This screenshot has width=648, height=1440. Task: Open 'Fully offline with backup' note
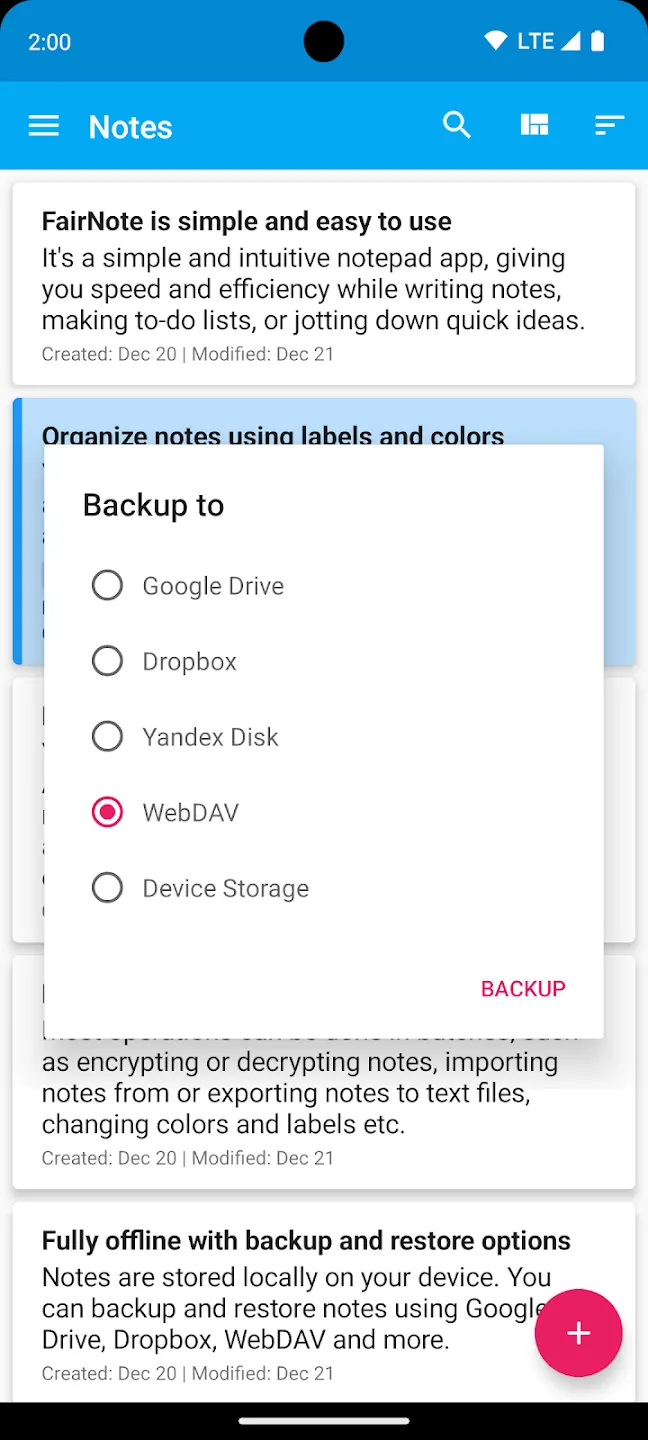click(x=324, y=1302)
